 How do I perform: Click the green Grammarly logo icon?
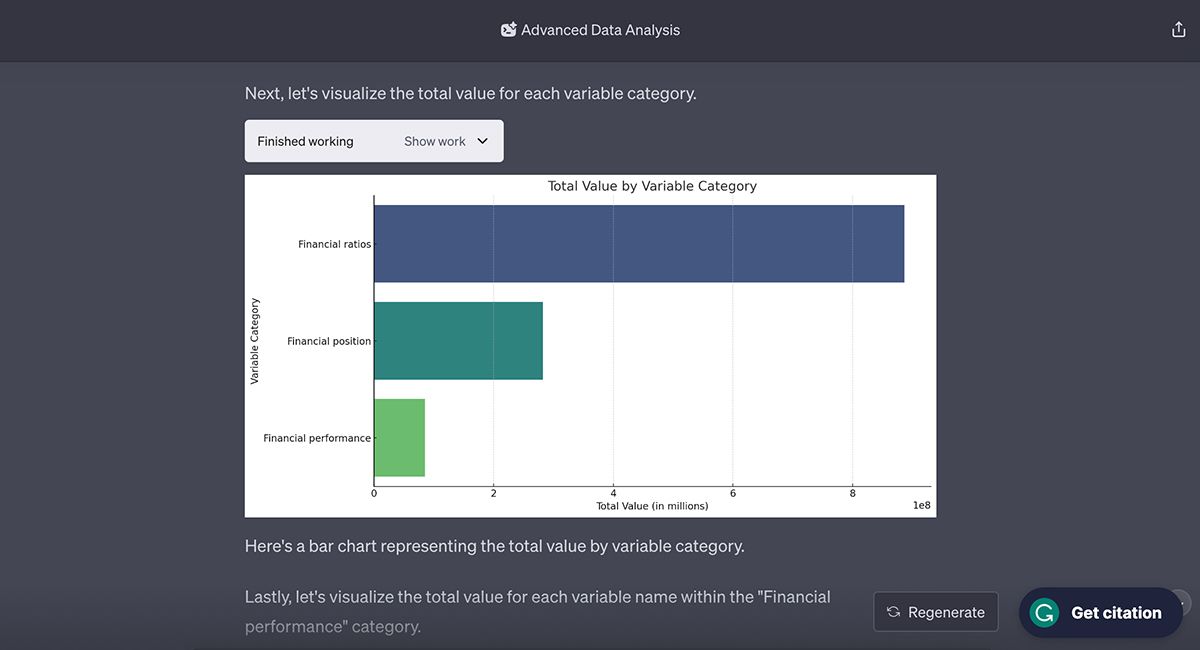(x=1043, y=612)
